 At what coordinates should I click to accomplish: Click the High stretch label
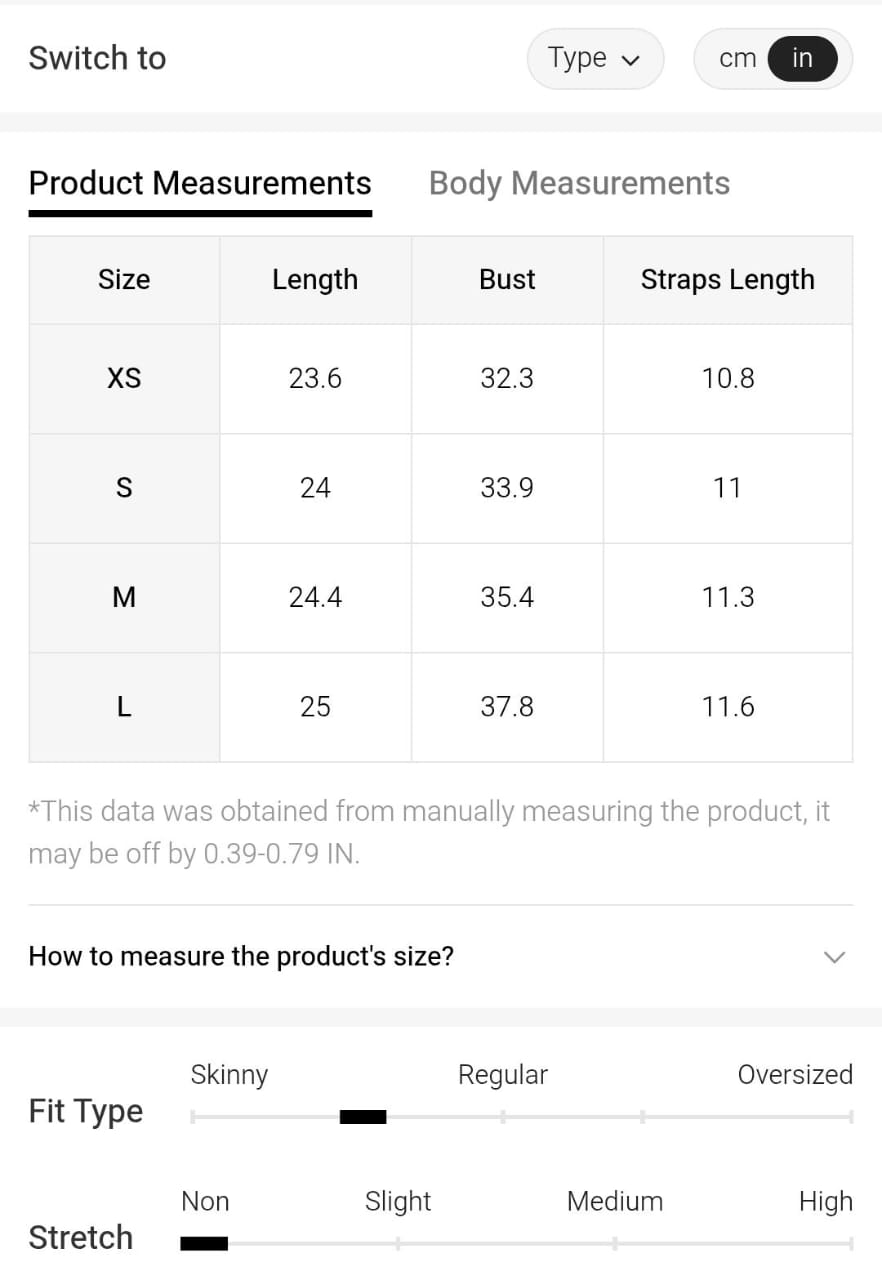[x=825, y=1201]
